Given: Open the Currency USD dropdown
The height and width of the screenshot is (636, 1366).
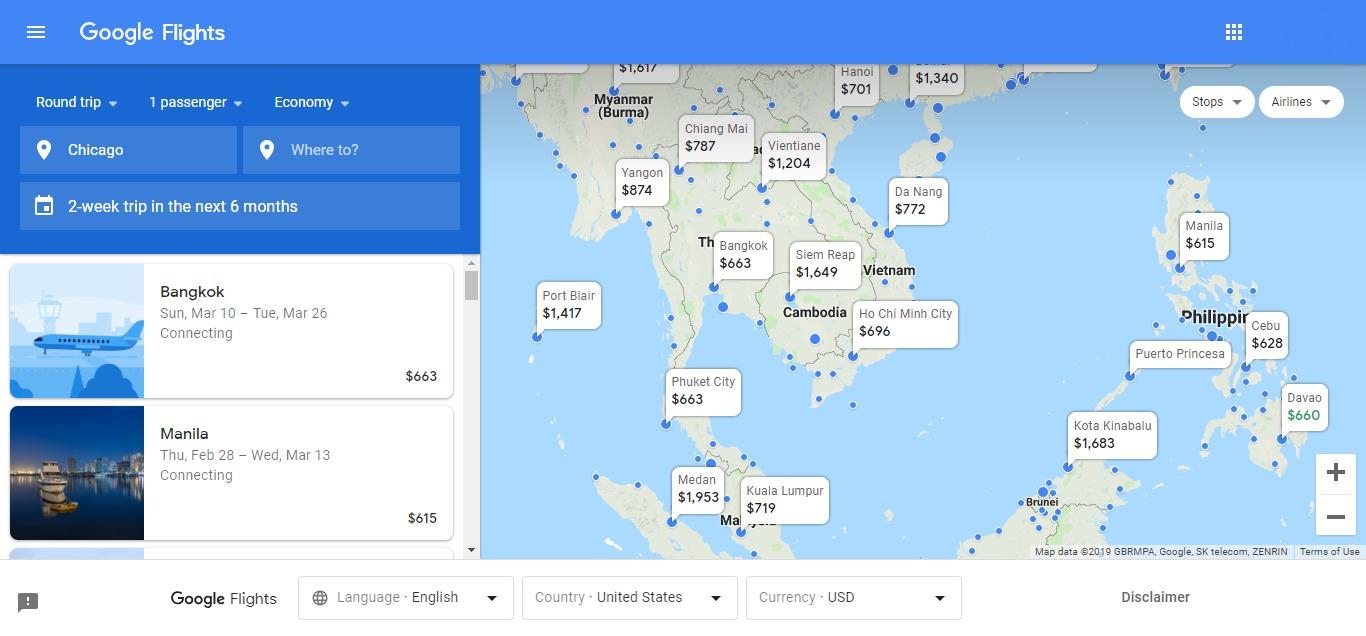Looking at the screenshot, I should coord(854,598).
